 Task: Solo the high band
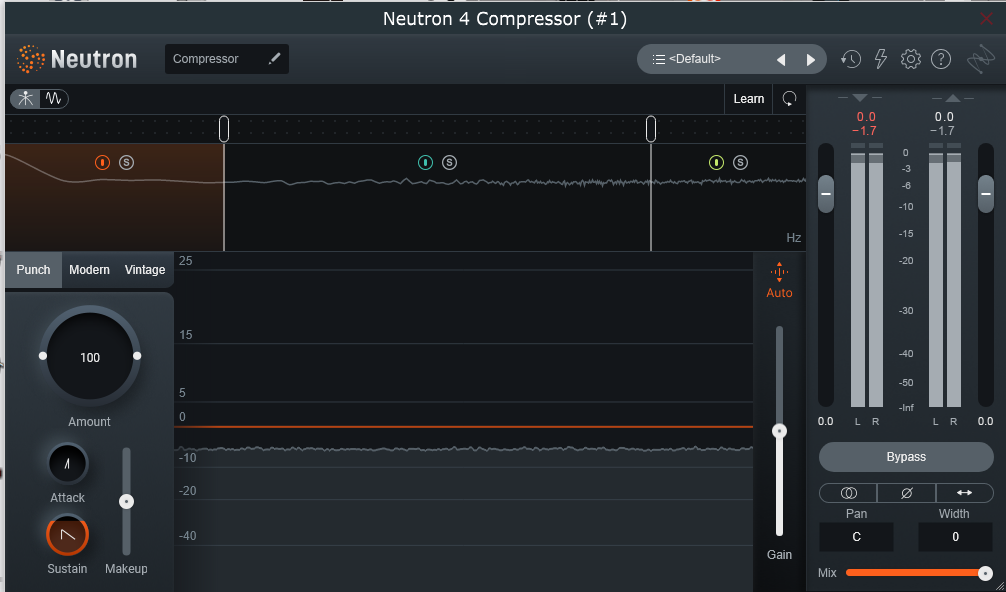pyautogui.click(x=740, y=162)
